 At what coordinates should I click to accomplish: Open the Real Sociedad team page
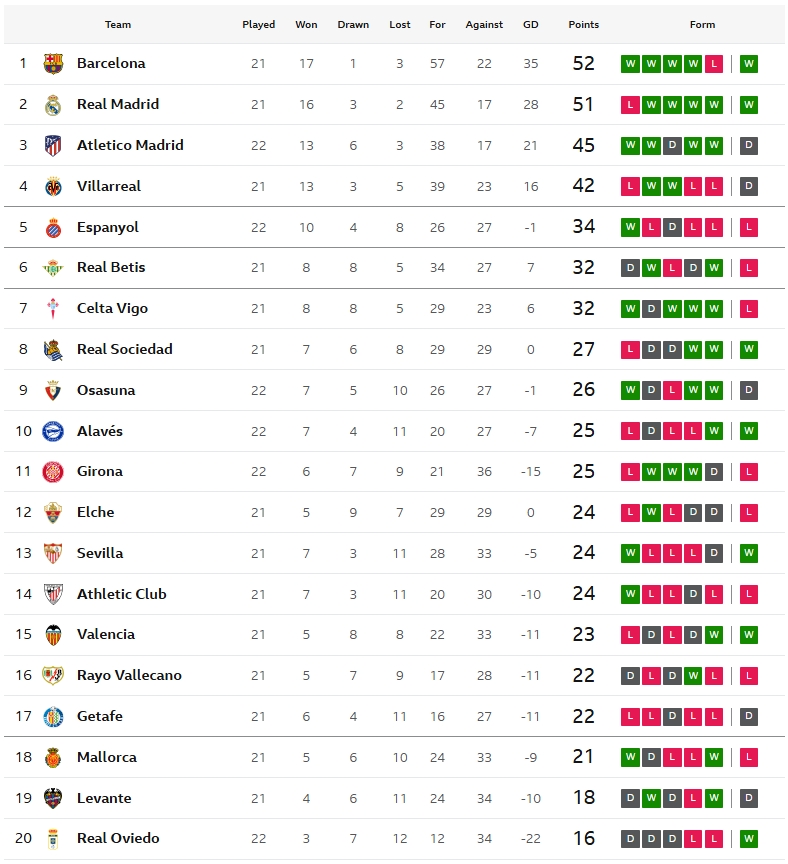coord(124,349)
